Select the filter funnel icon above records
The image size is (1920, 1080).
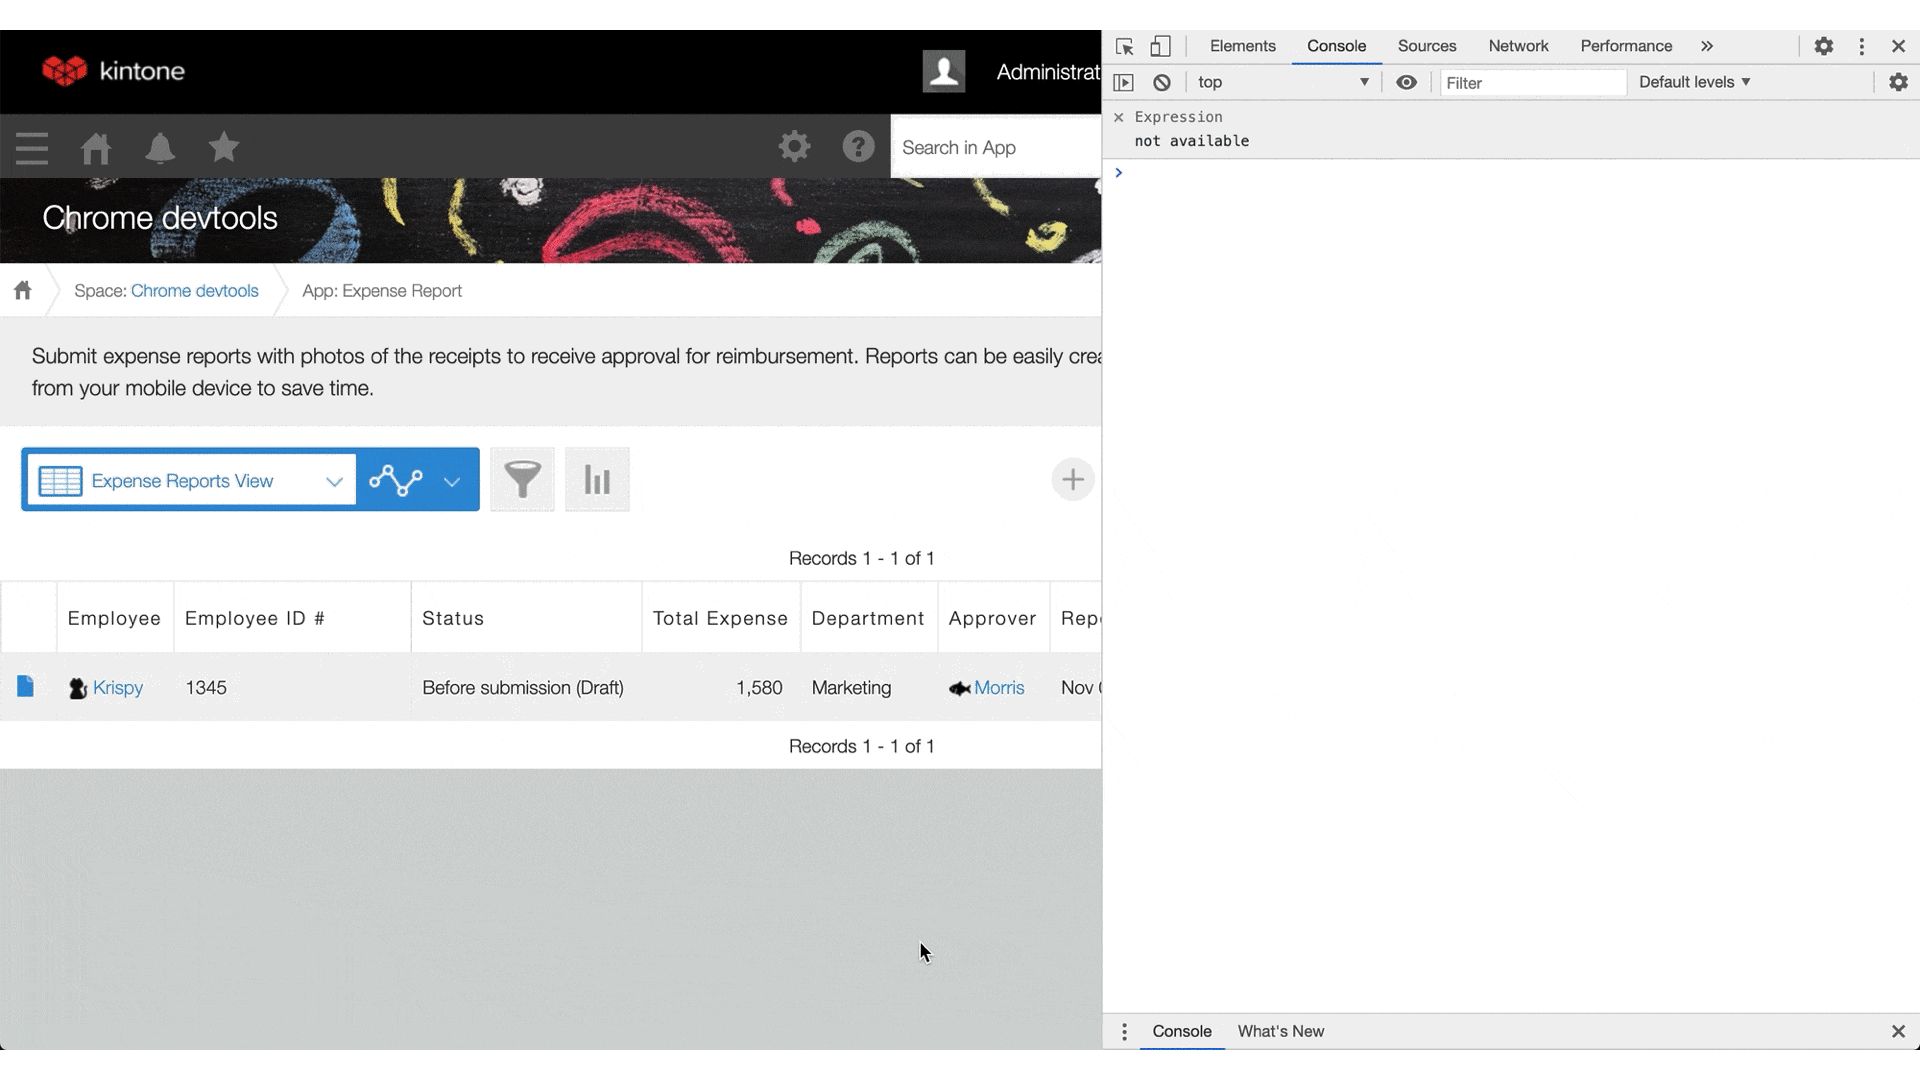tap(522, 479)
